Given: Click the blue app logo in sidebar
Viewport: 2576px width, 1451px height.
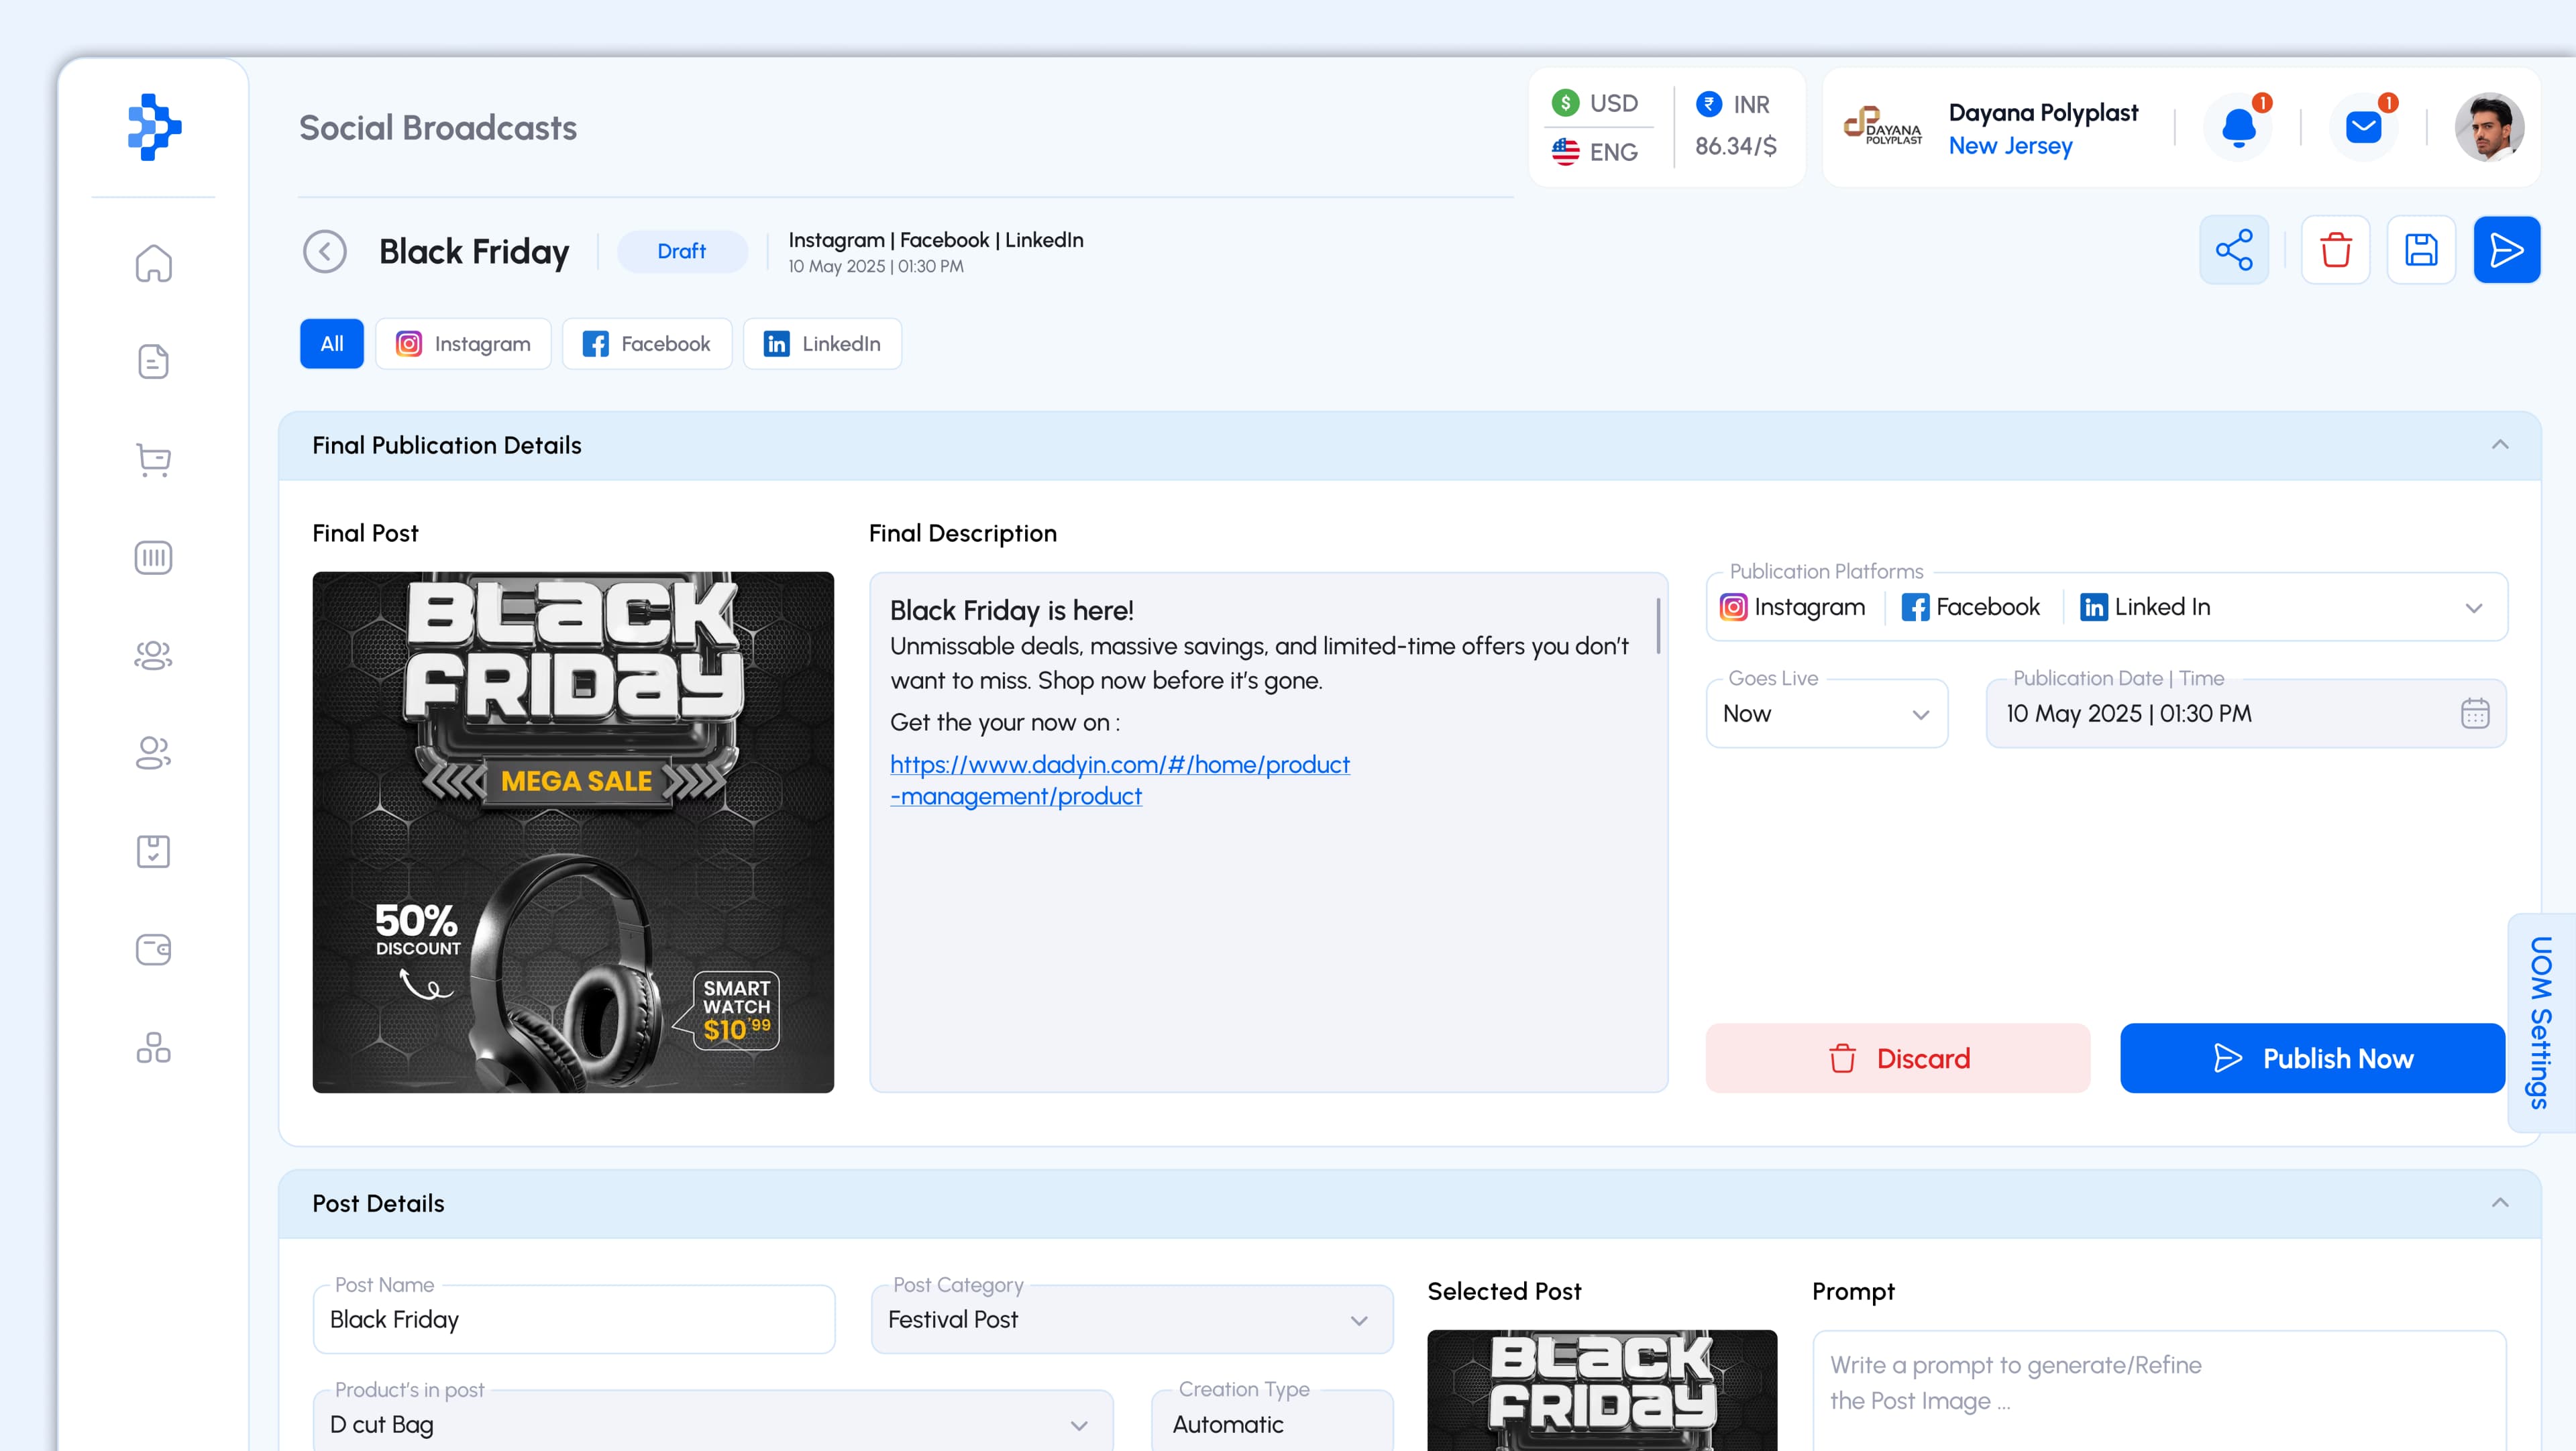Looking at the screenshot, I should point(154,127).
